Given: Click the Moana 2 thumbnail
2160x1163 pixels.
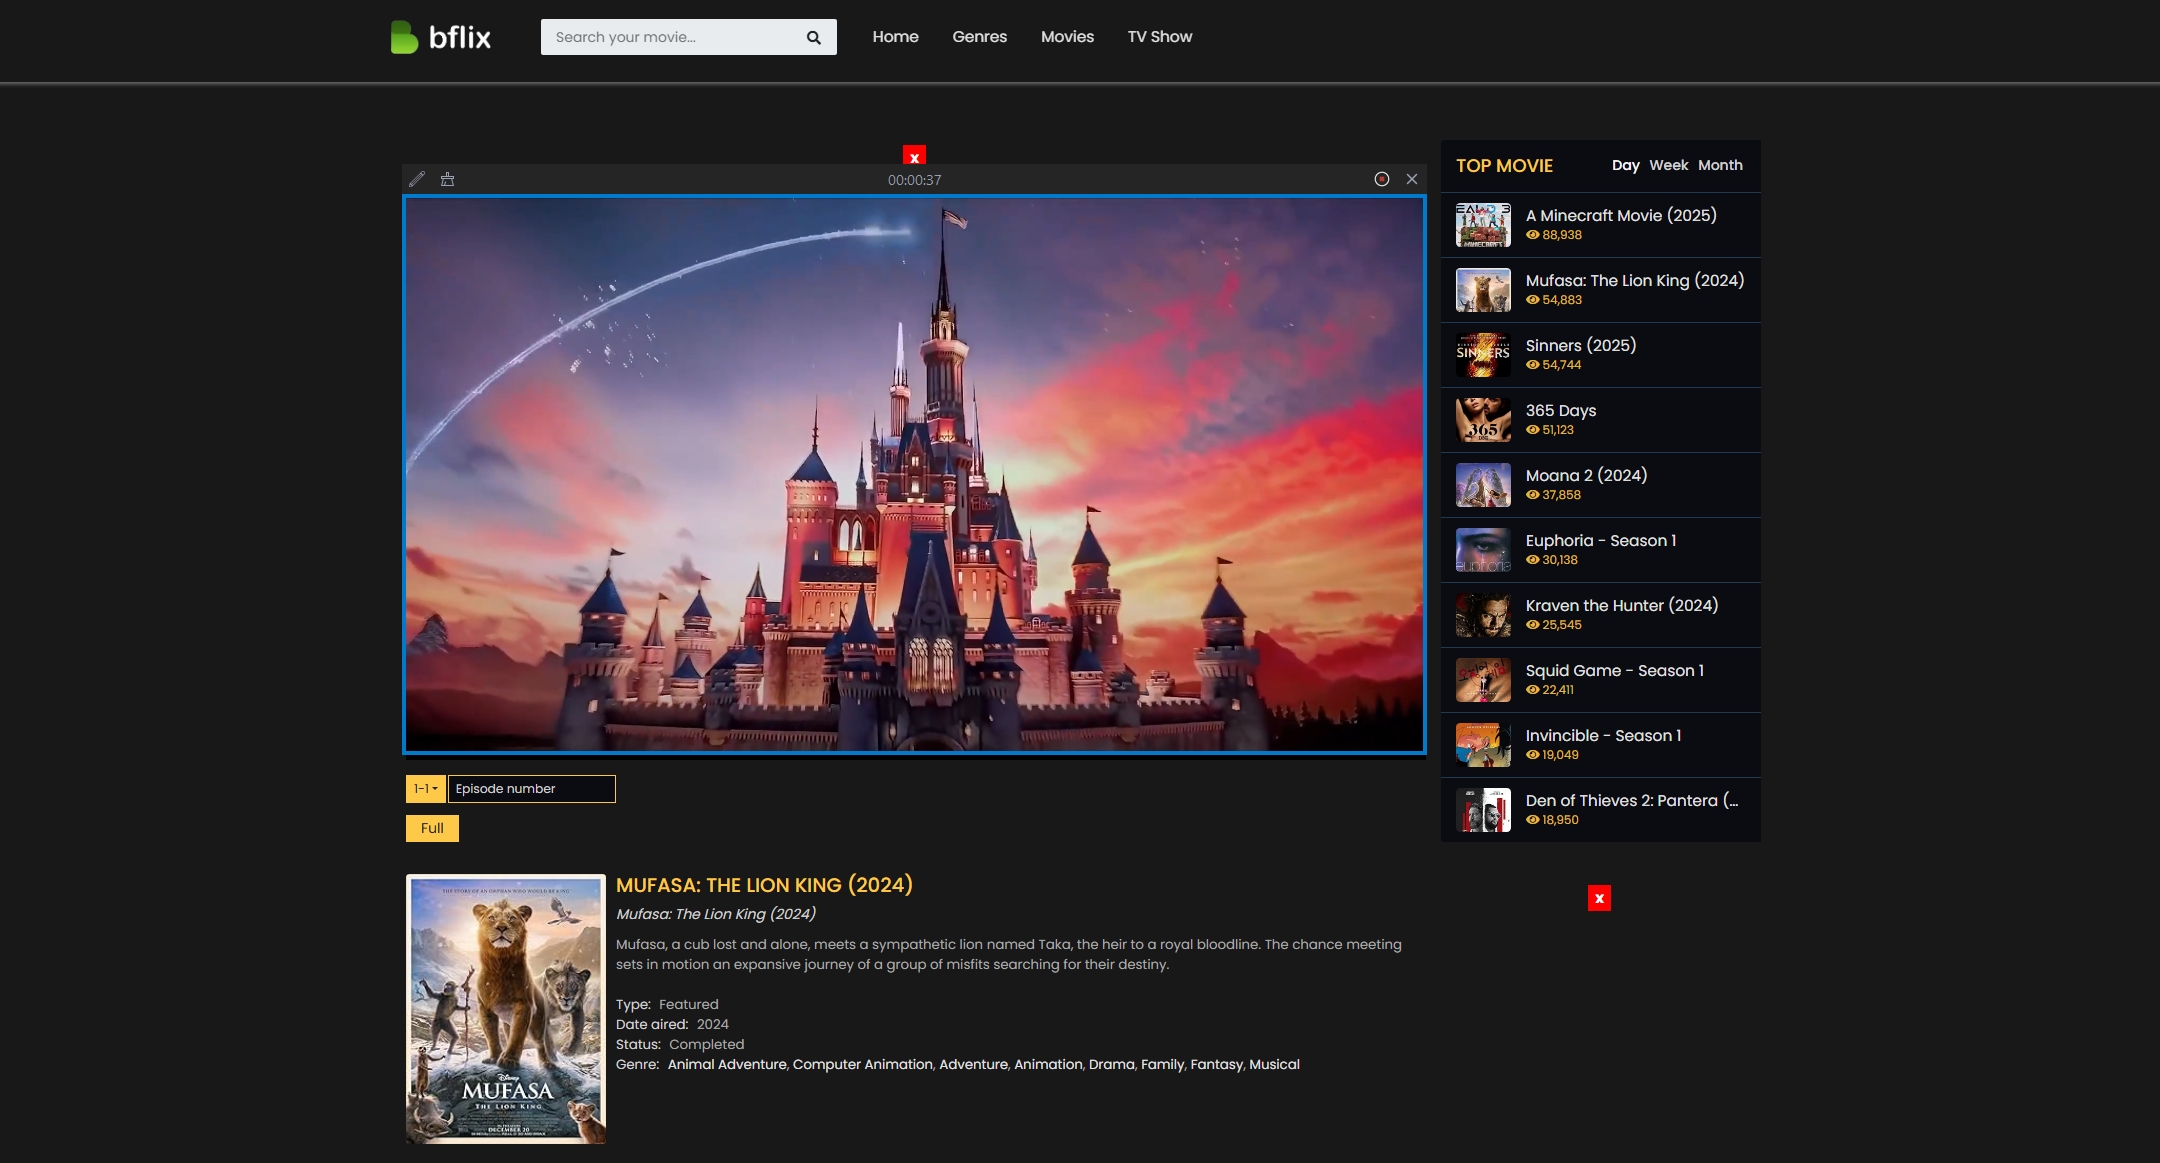Looking at the screenshot, I should click(x=1483, y=485).
